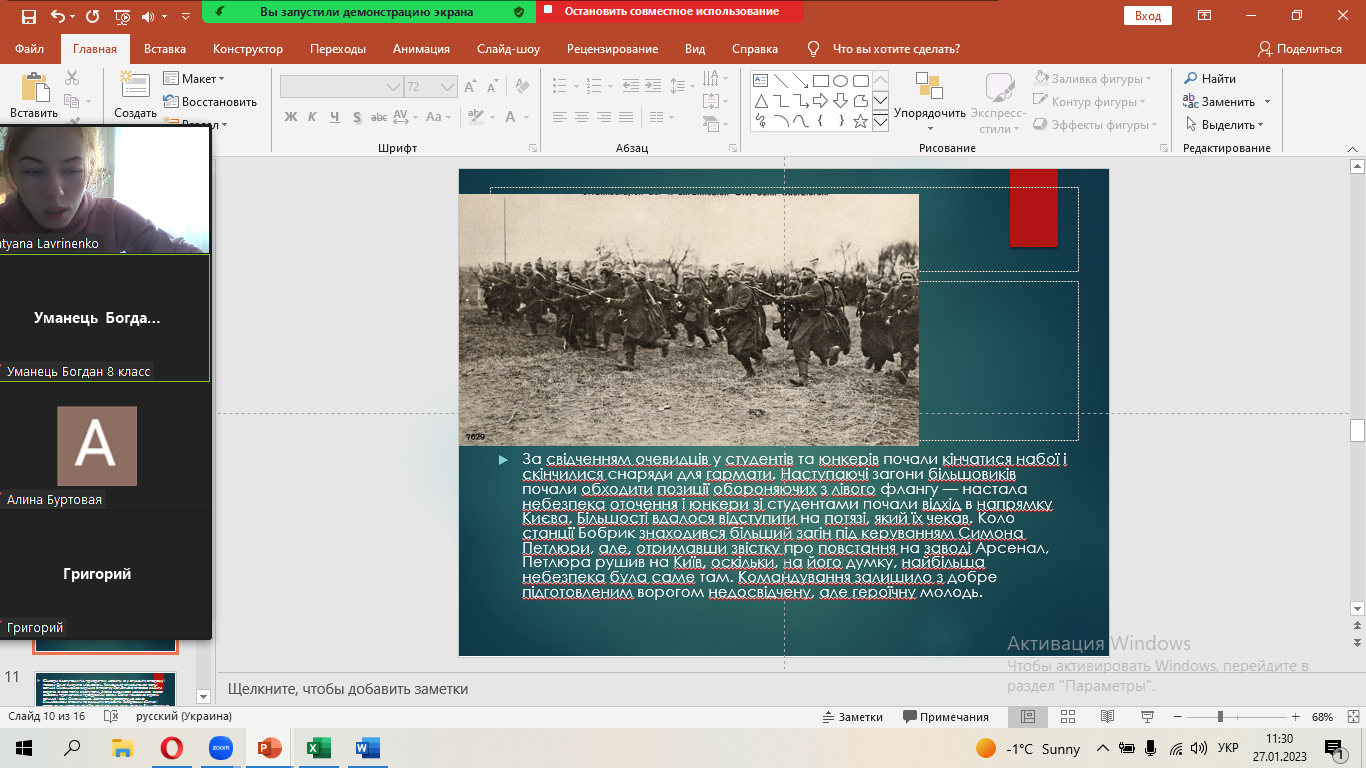1366x768 pixels.
Task: Click the Paste clipboard icon
Action: point(35,88)
